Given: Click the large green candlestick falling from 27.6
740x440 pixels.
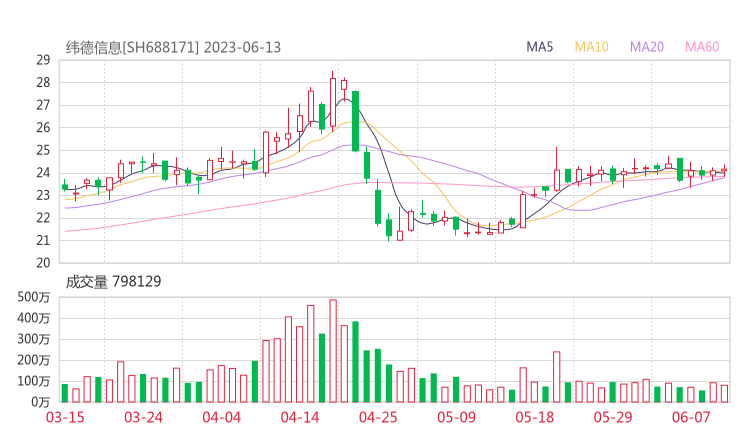Looking at the screenshot, I should (355, 121).
